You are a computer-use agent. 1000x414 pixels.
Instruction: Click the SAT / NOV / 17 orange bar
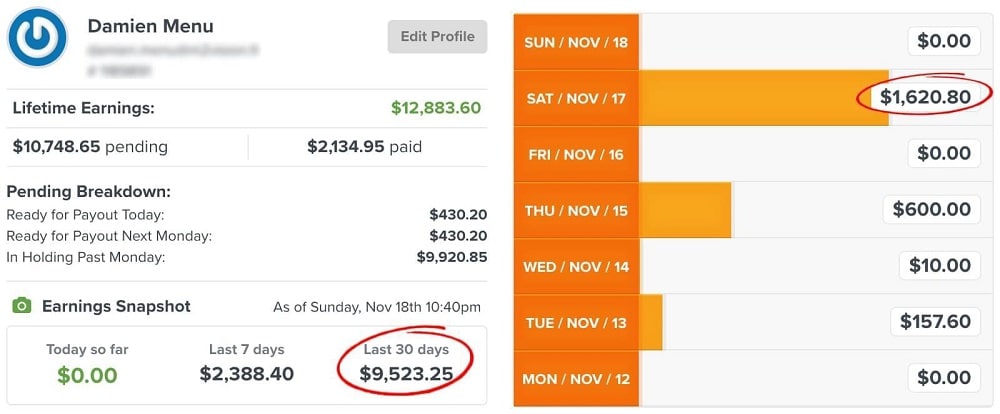(x=763, y=98)
